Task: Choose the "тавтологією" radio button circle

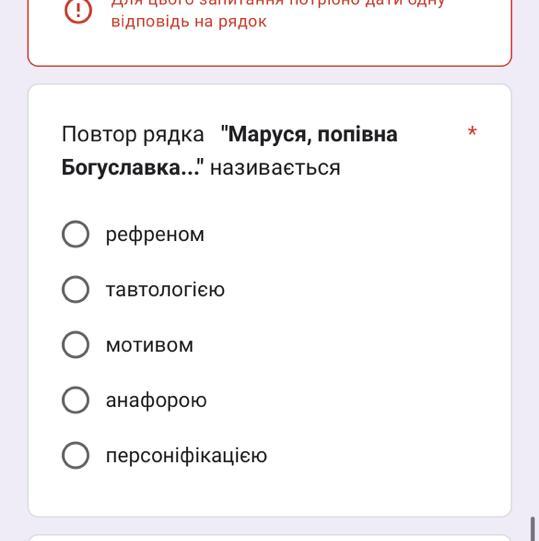Action: (x=76, y=289)
